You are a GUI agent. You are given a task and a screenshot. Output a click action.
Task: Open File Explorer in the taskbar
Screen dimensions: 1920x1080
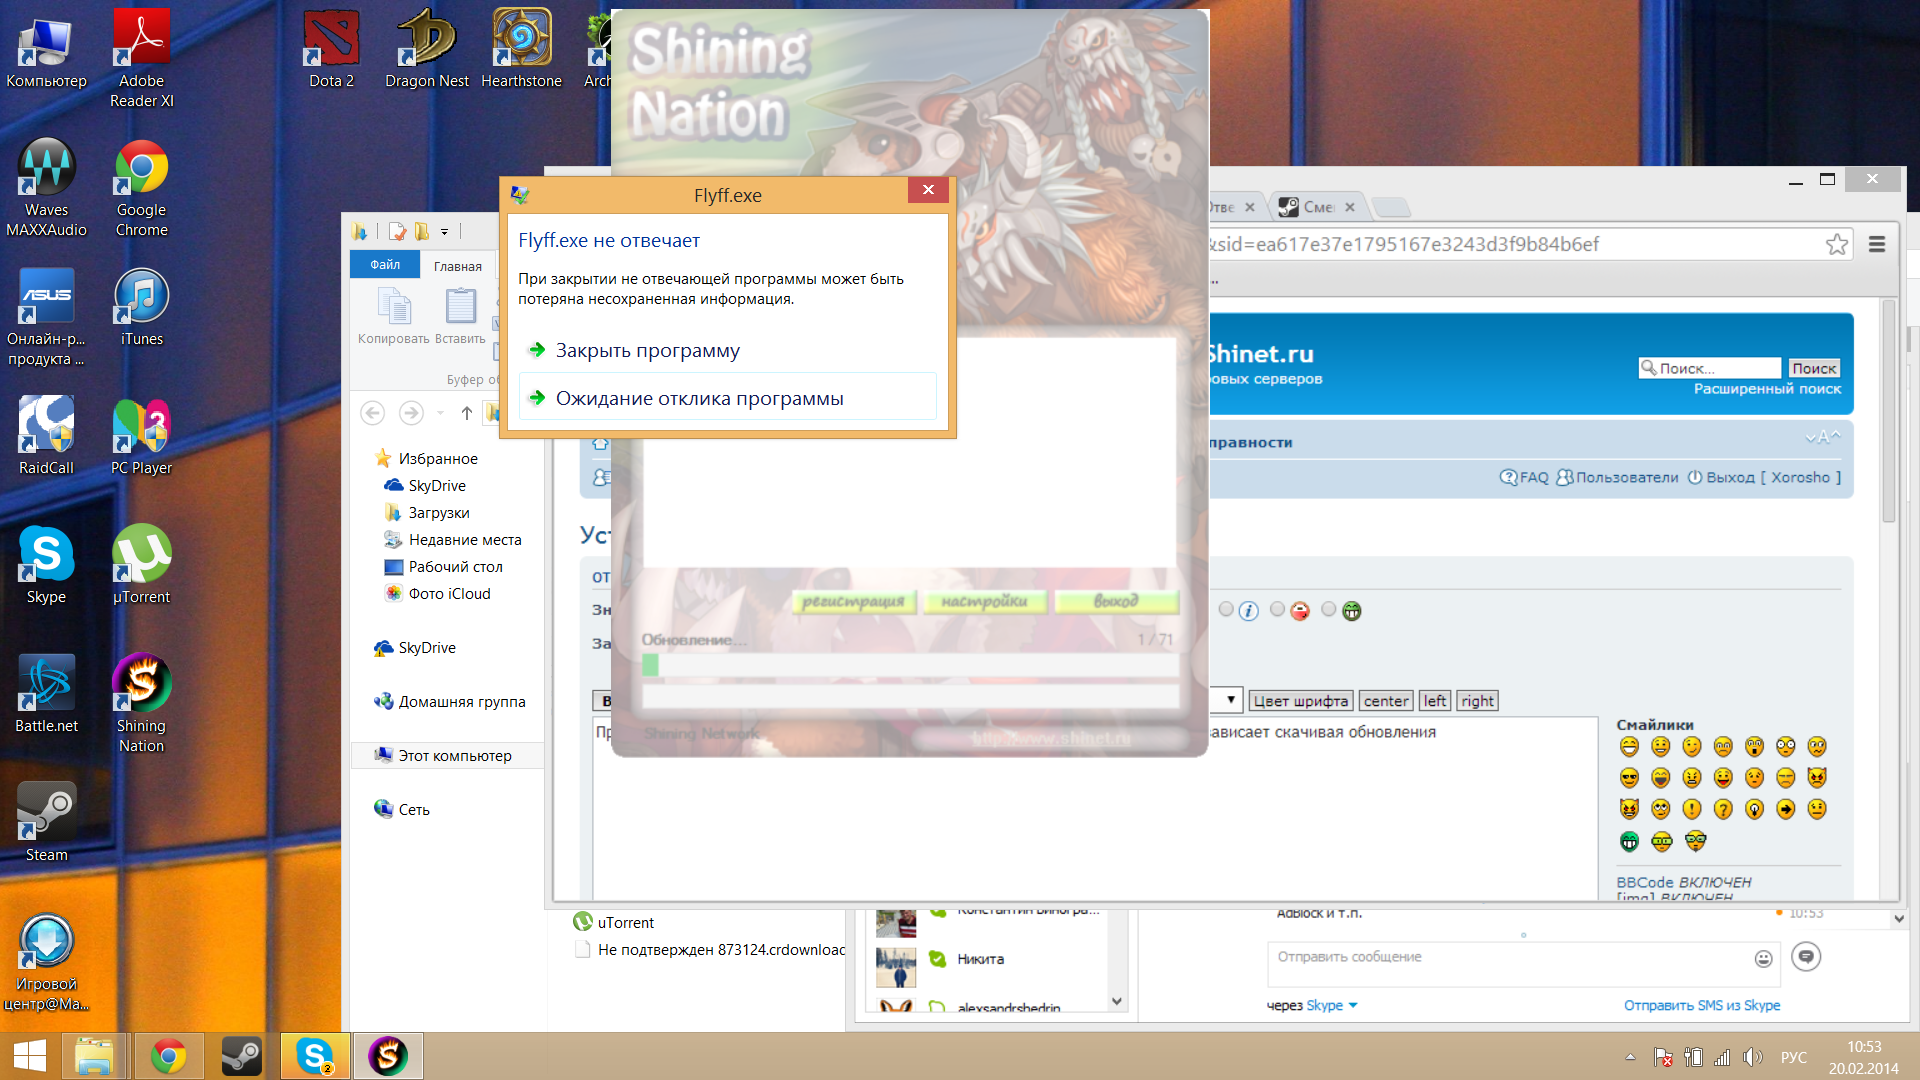pyautogui.click(x=94, y=1056)
